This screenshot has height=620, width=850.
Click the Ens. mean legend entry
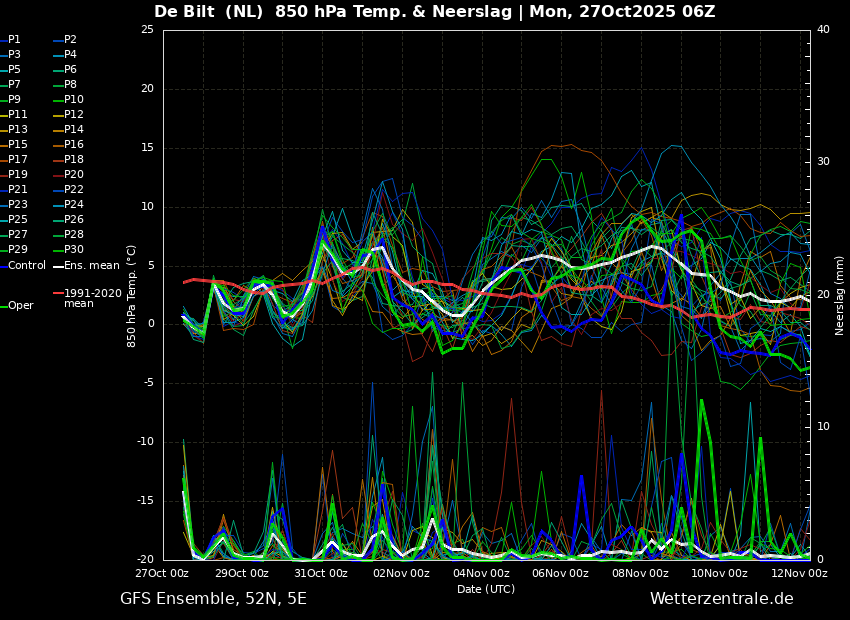coord(87,266)
